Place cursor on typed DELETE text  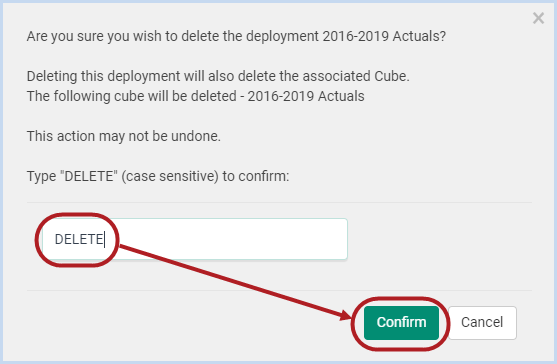click(79, 239)
